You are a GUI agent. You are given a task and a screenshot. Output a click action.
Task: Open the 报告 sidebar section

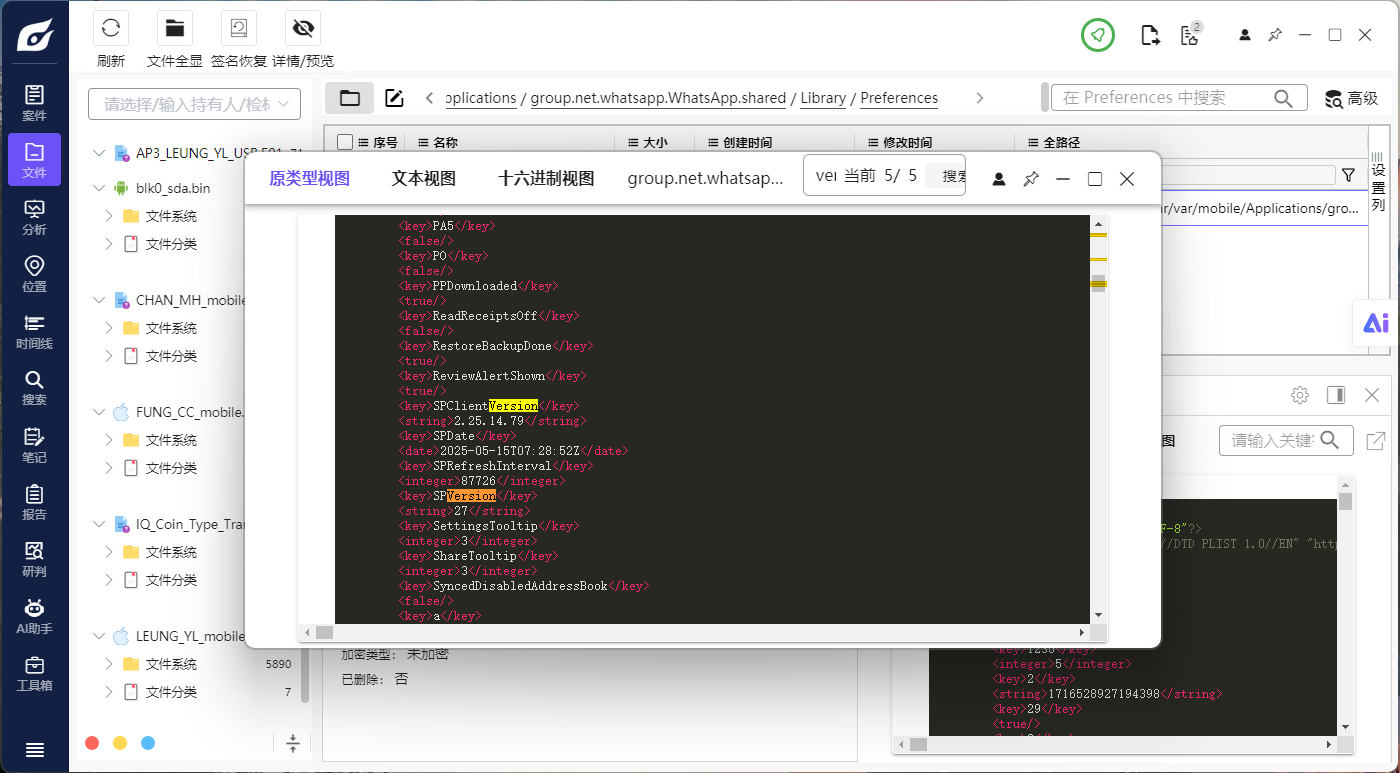click(x=34, y=502)
